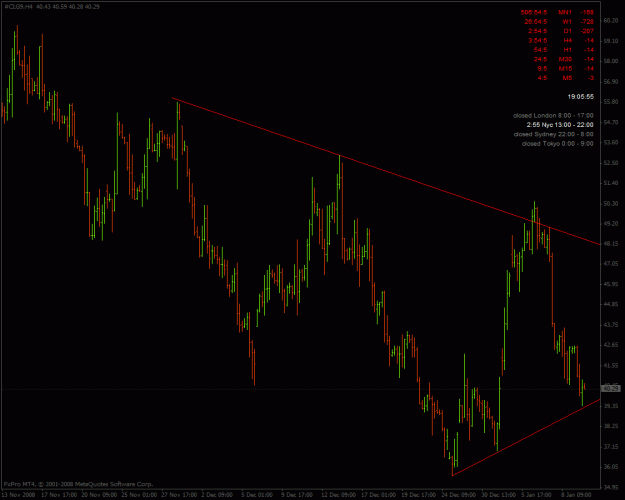Click the 60.20 price axis label
Screen dimensions: 625x500
point(611,21)
